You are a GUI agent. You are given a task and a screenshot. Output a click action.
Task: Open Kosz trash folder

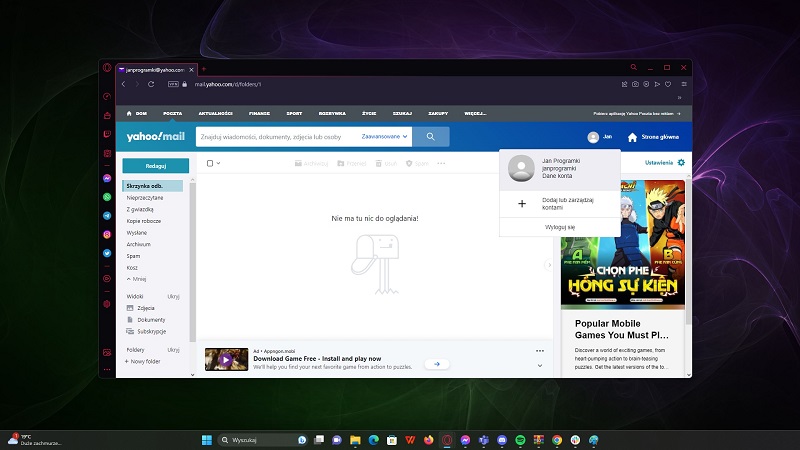click(132, 268)
